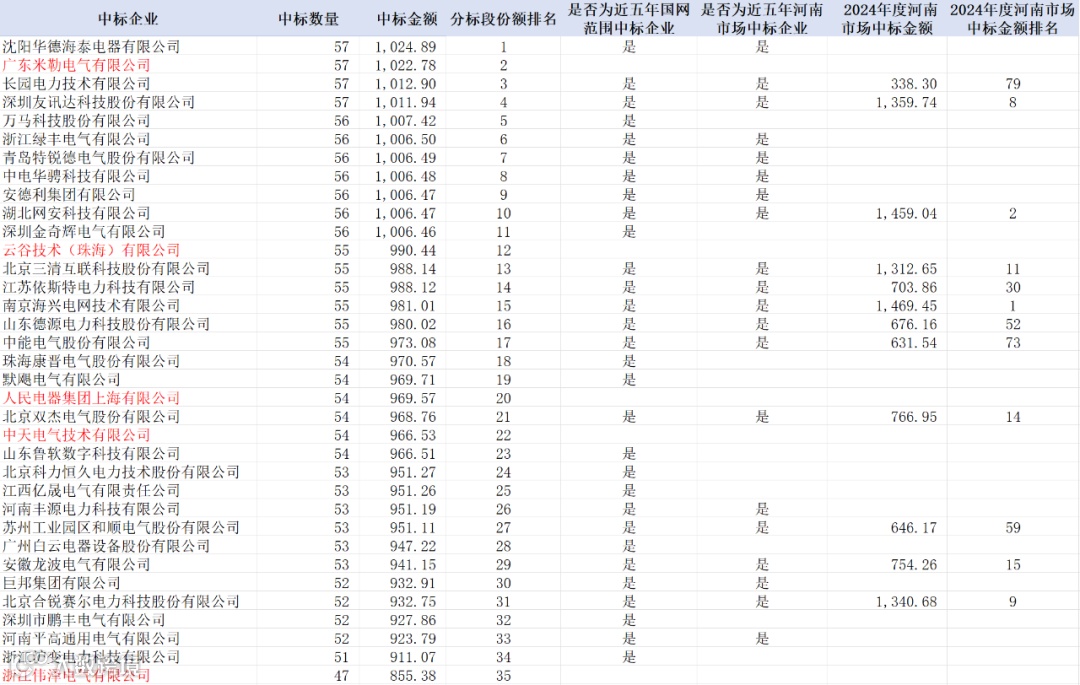Select cell 北京三清互联科技股份有限公司
Image resolution: width=1080 pixels, height=685 pixels.
point(106,268)
